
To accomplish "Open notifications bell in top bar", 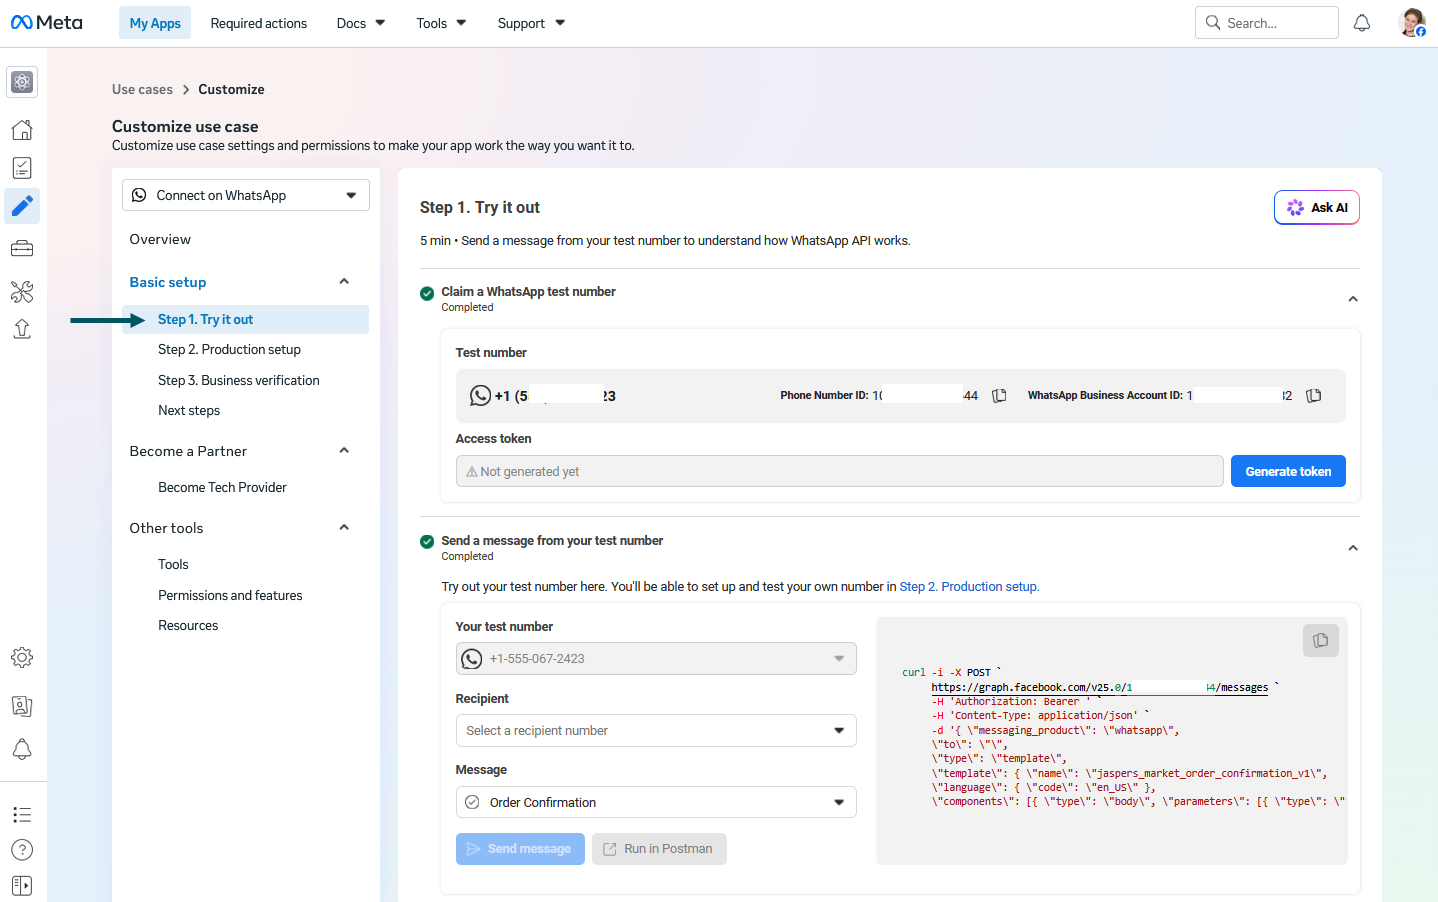I will coord(1362,23).
